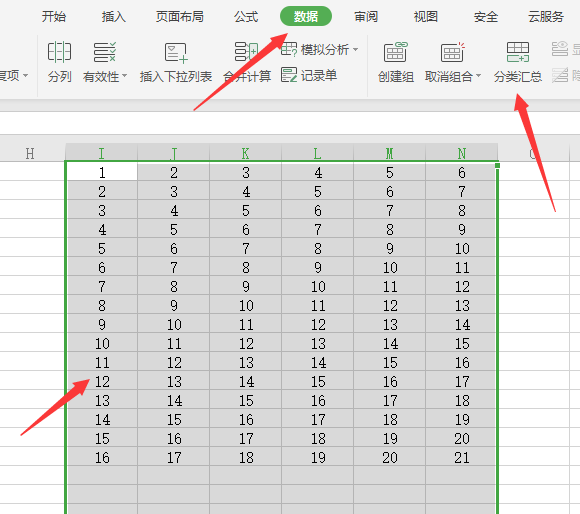Select the 数据 tab
Image resolution: width=580 pixels, height=514 pixels.
coord(306,16)
